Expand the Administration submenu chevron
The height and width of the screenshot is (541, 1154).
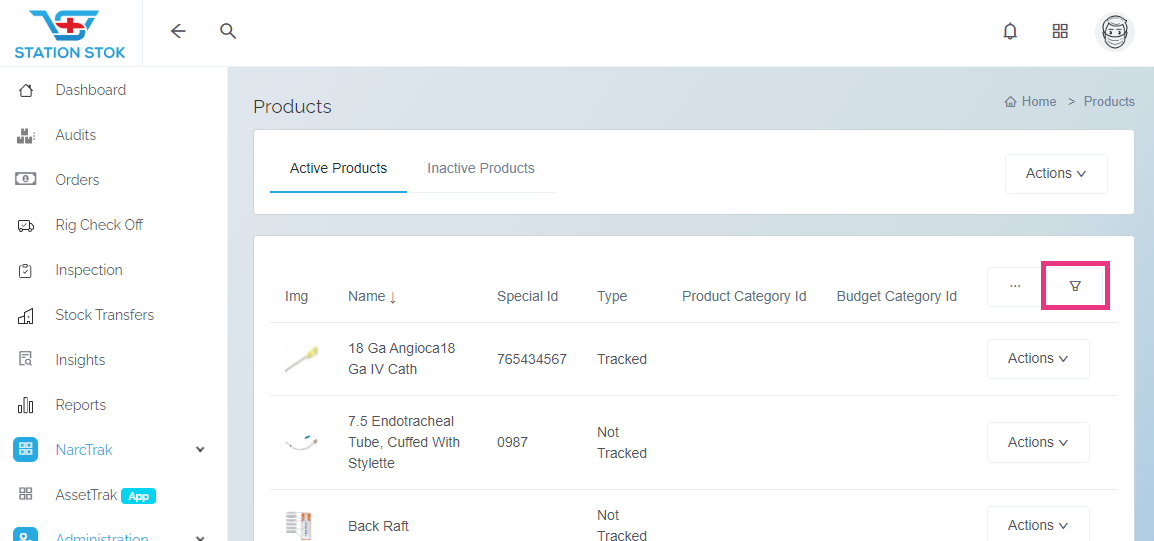click(199, 537)
